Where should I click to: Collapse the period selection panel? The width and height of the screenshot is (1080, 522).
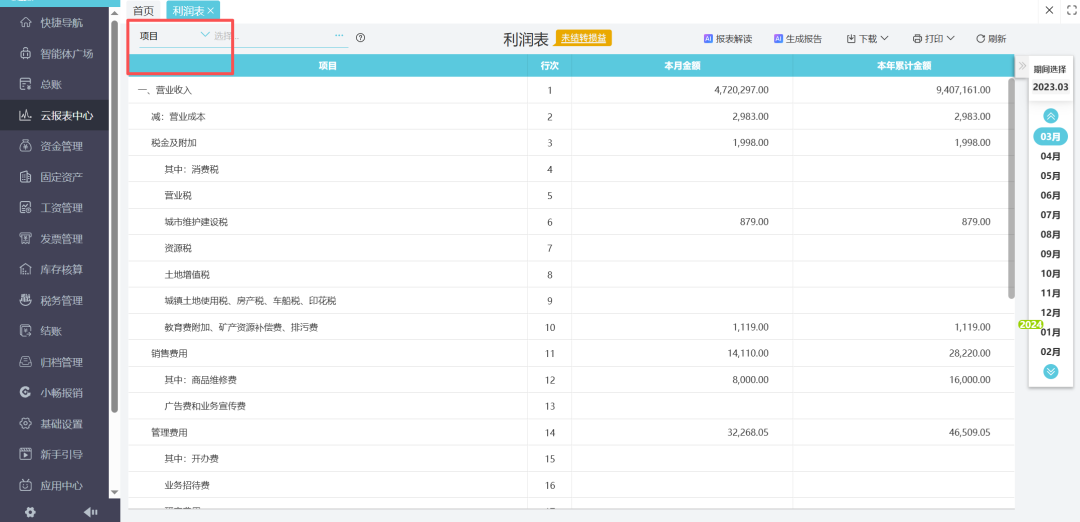click(x=1022, y=67)
